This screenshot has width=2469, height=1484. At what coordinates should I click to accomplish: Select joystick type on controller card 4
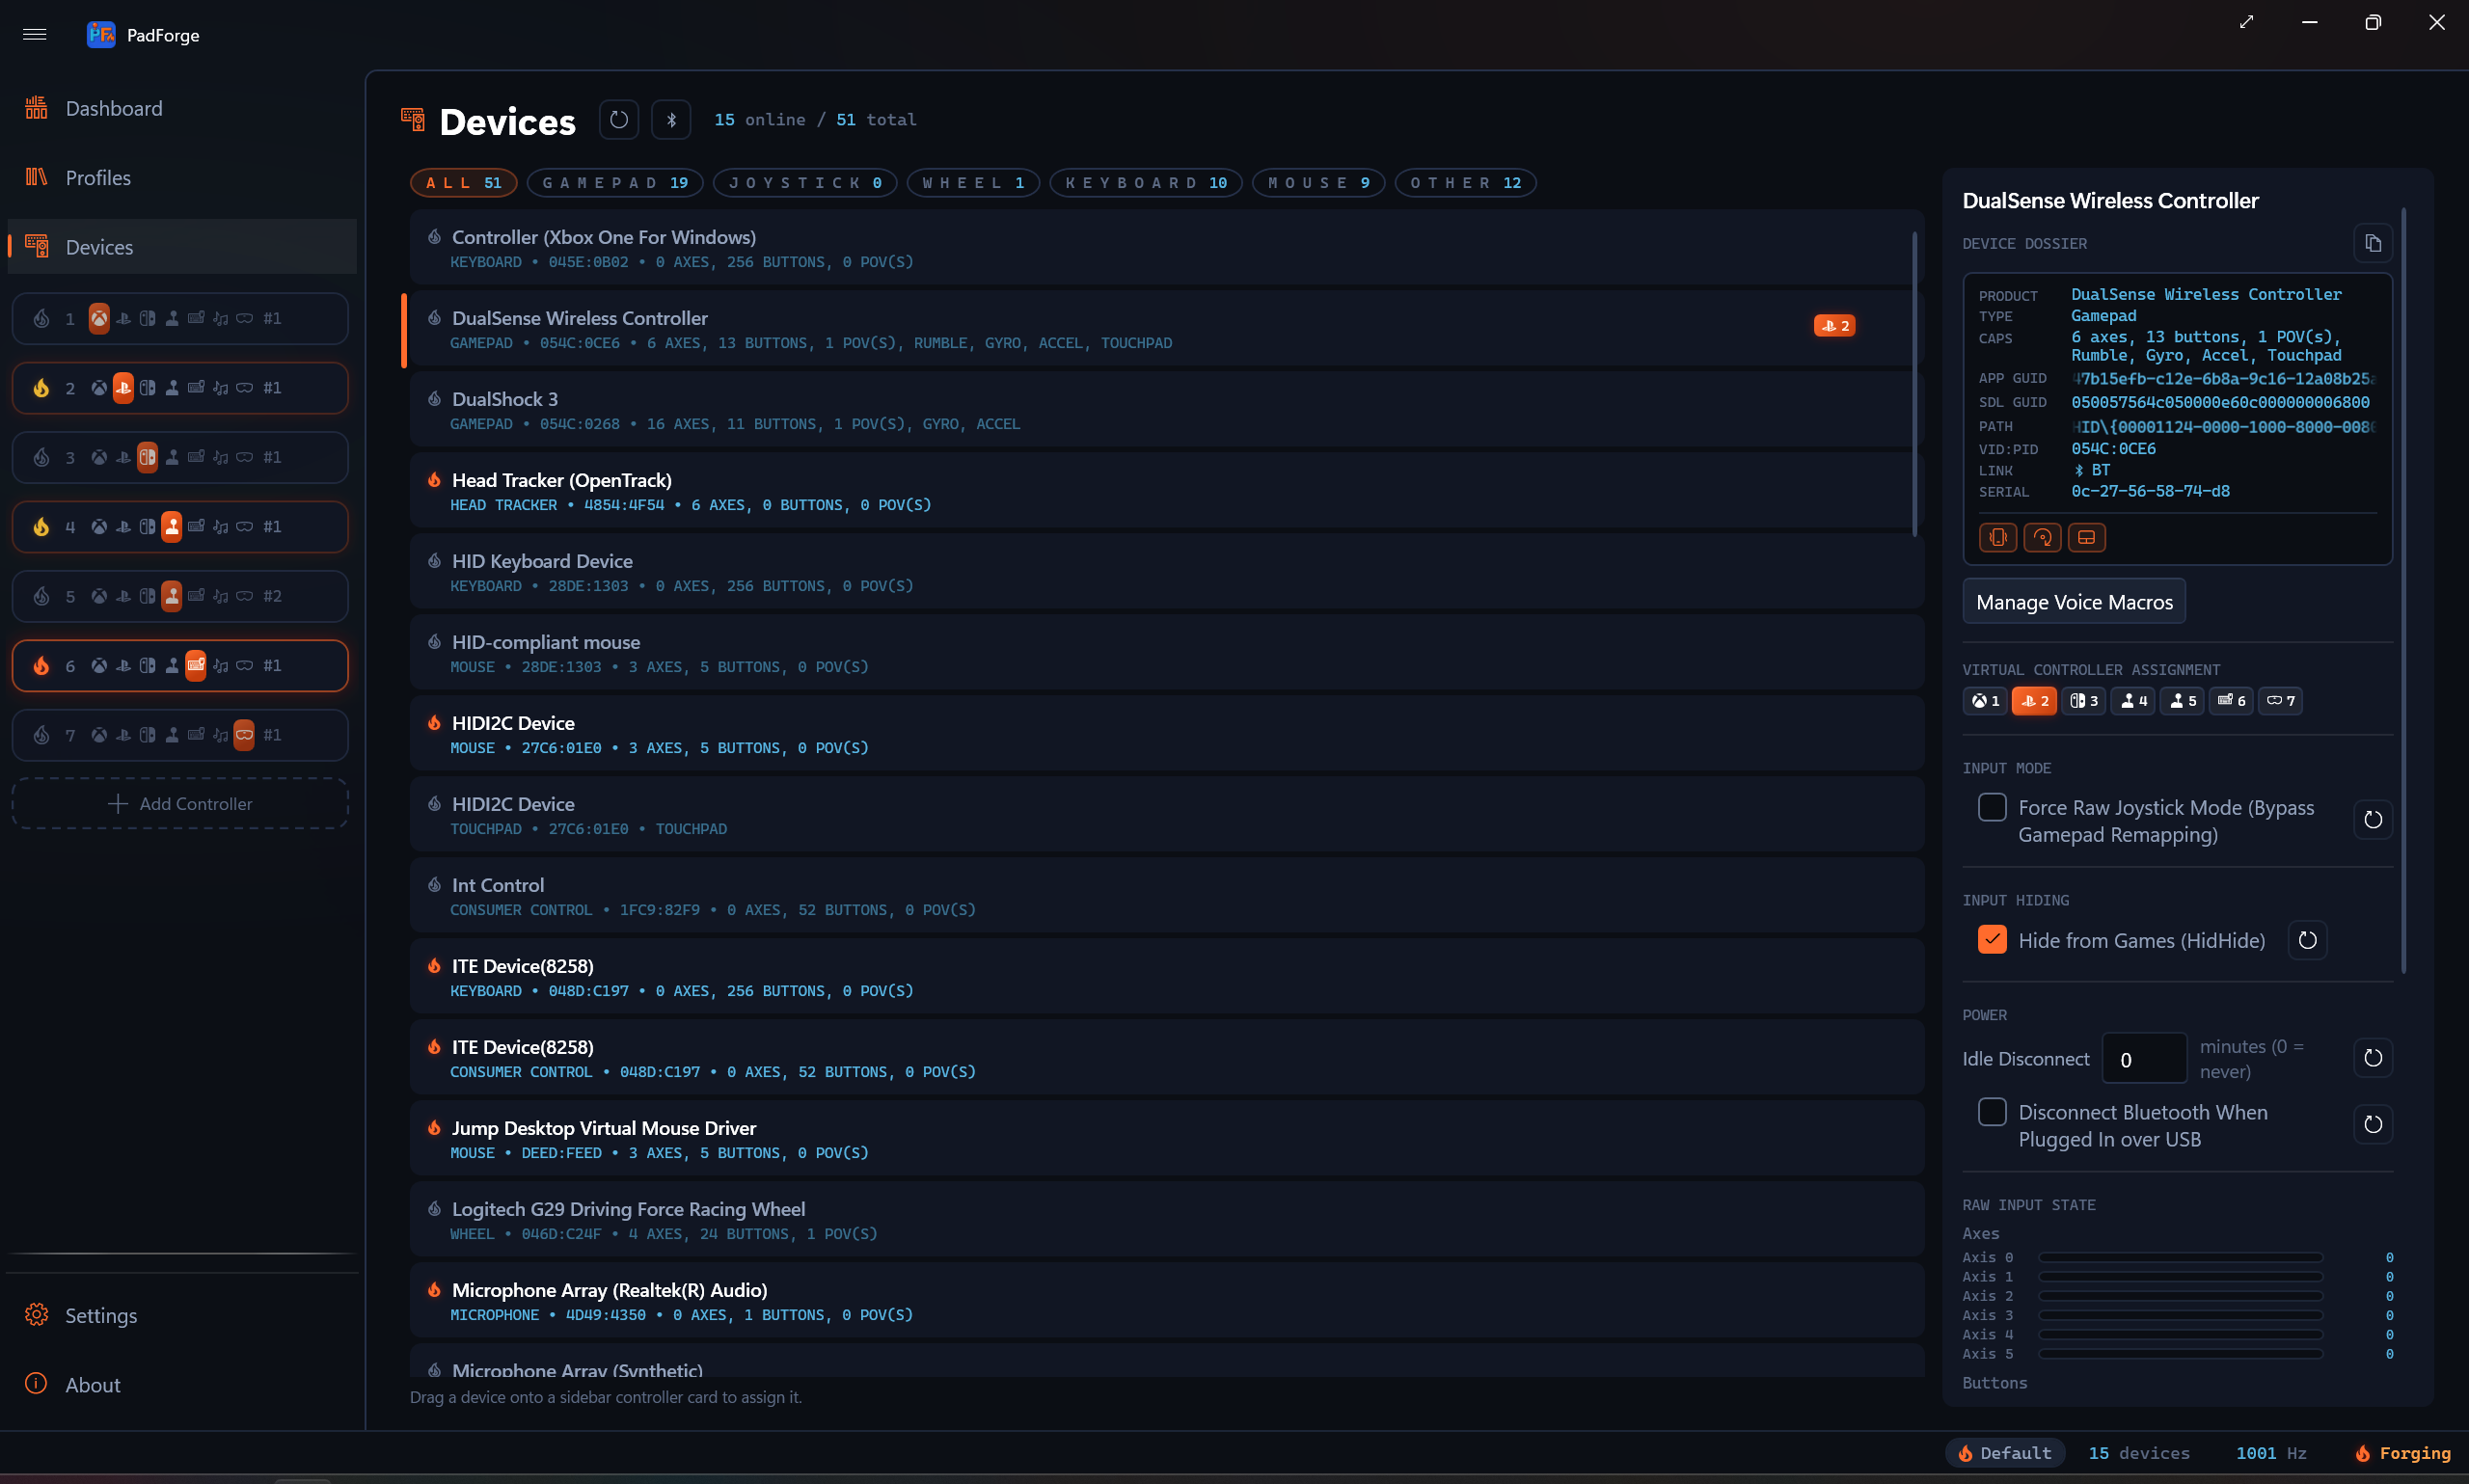[172, 526]
